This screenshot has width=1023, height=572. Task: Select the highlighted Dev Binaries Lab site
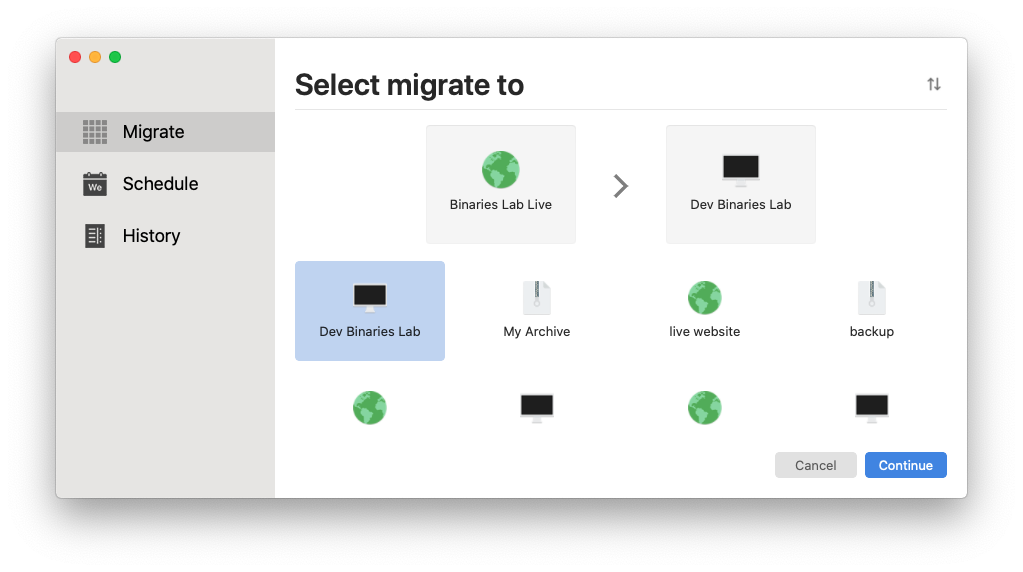(x=370, y=311)
